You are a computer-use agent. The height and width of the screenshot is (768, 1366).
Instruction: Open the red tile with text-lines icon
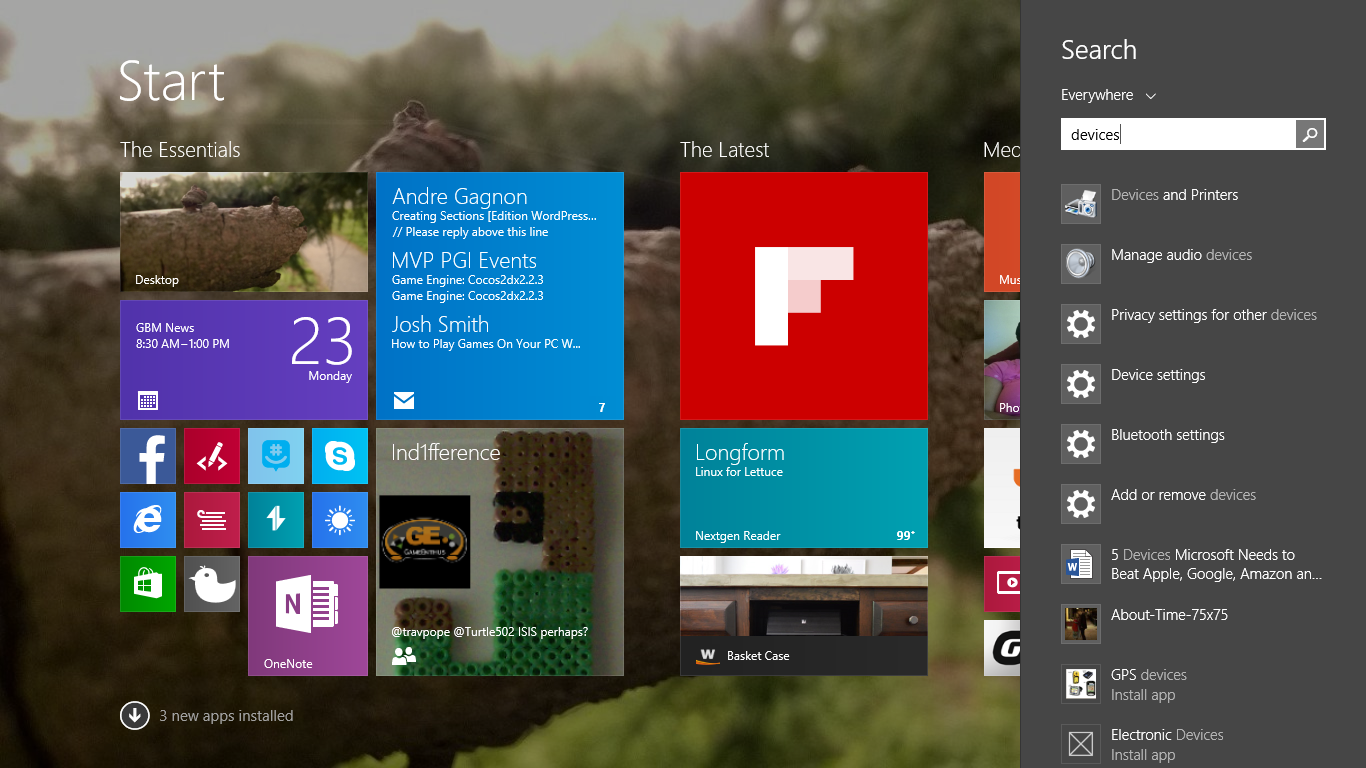(212, 520)
